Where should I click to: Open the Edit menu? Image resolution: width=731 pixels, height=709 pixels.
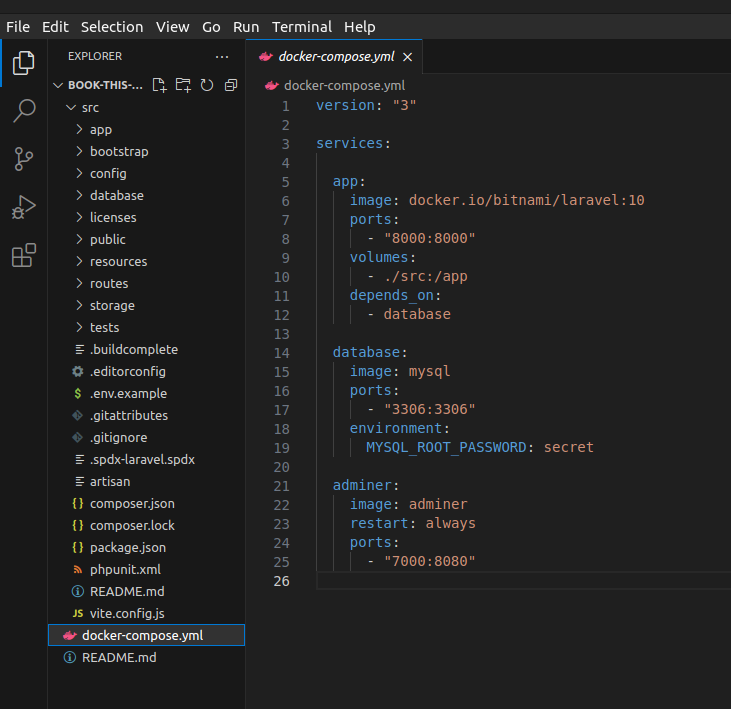click(x=55, y=27)
